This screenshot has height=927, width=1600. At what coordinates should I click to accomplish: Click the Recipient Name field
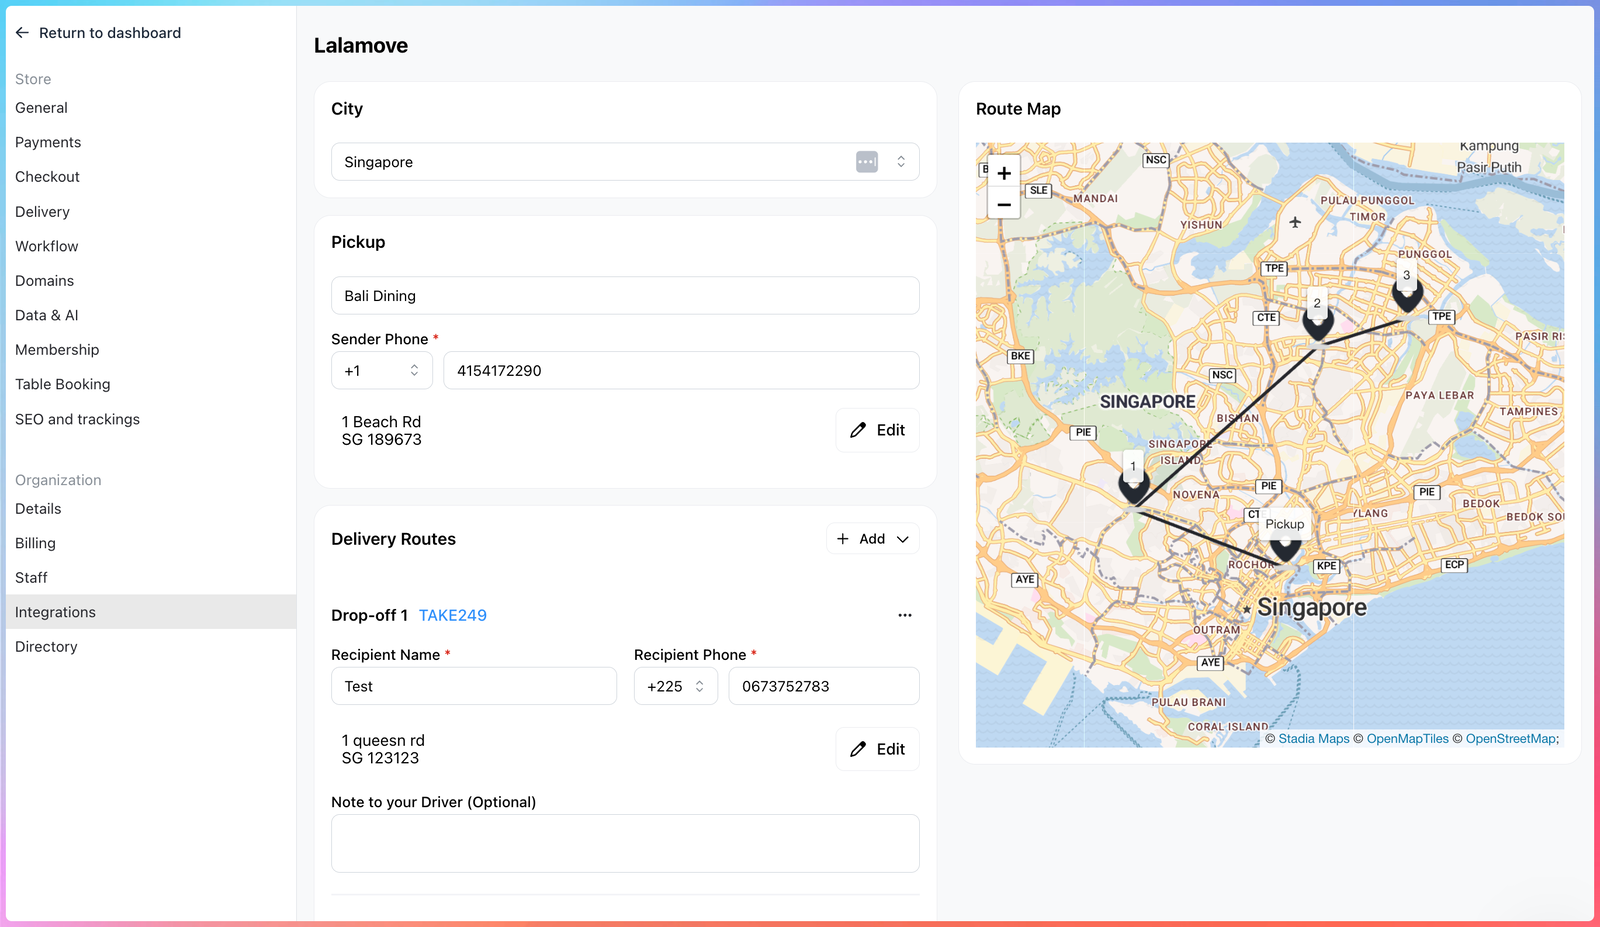(474, 686)
